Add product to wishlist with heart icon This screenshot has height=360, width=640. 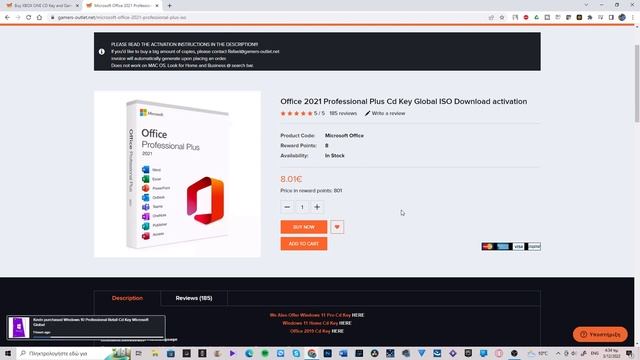(x=337, y=227)
